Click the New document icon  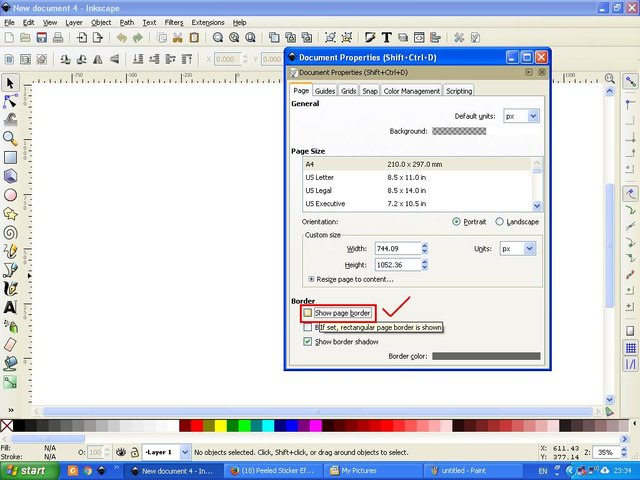coord(9,38)
